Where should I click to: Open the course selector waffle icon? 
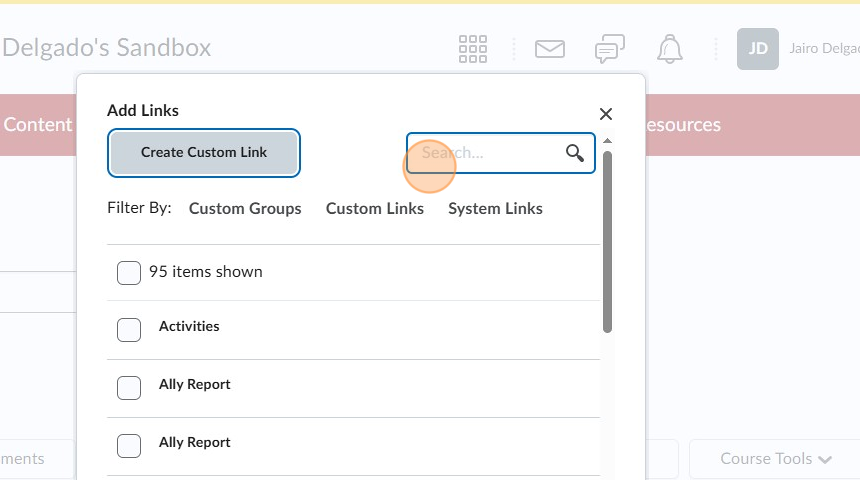[473, 49]
